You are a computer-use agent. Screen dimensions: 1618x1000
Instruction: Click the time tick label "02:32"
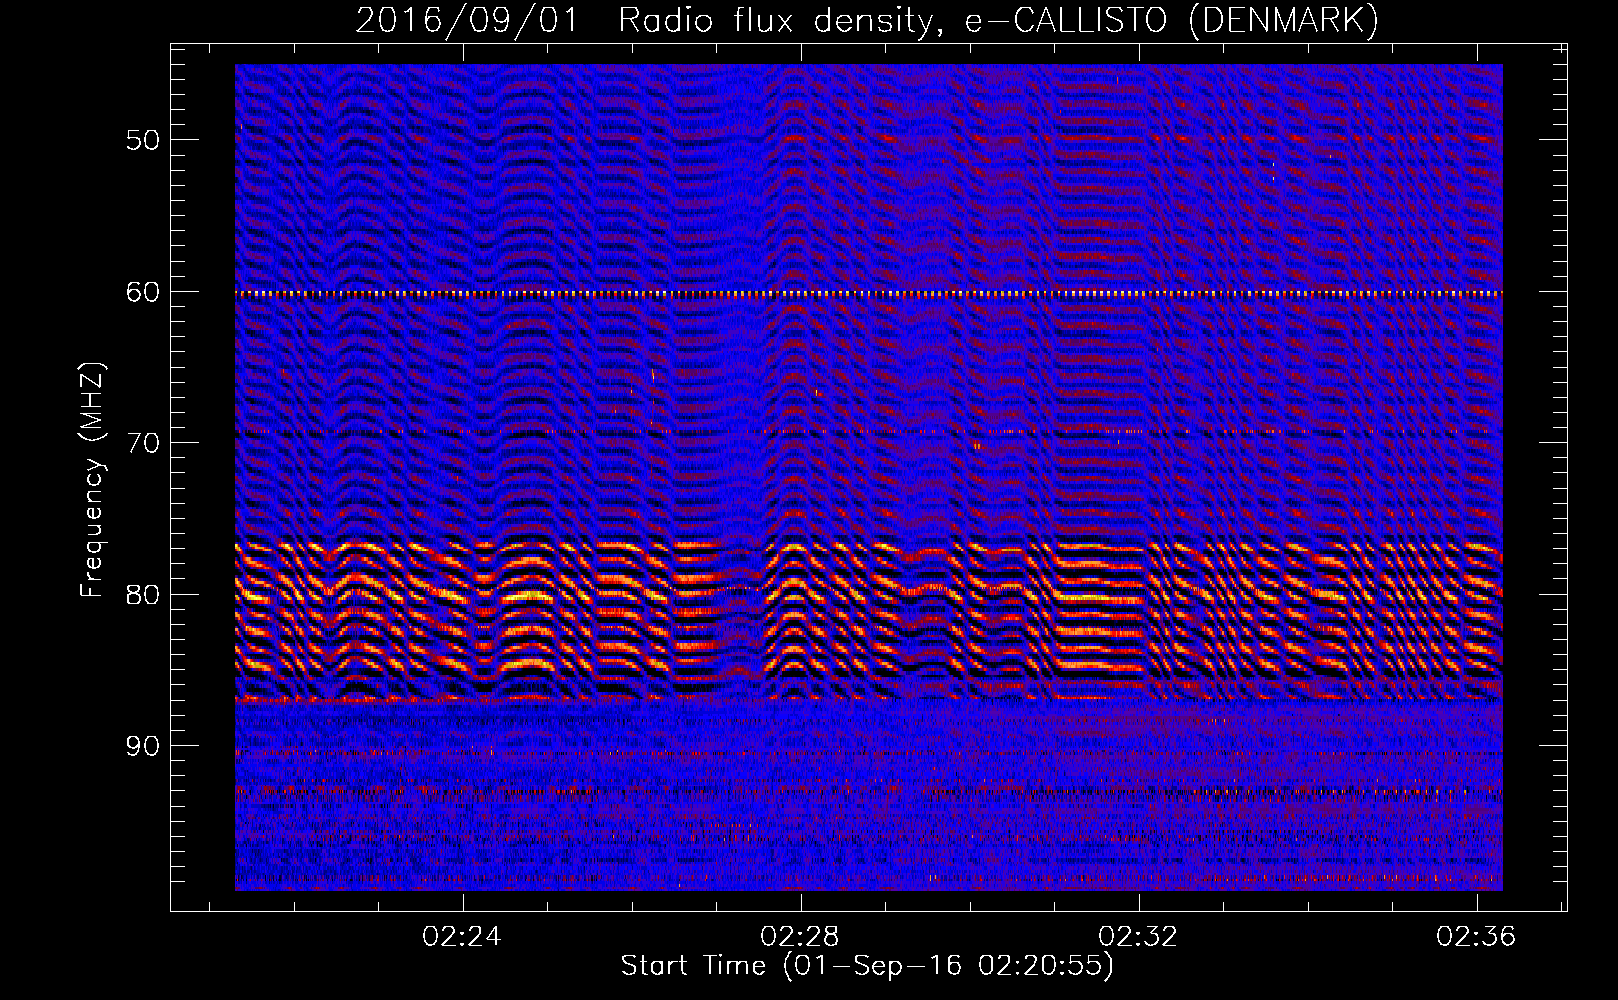pos(1138,937)
